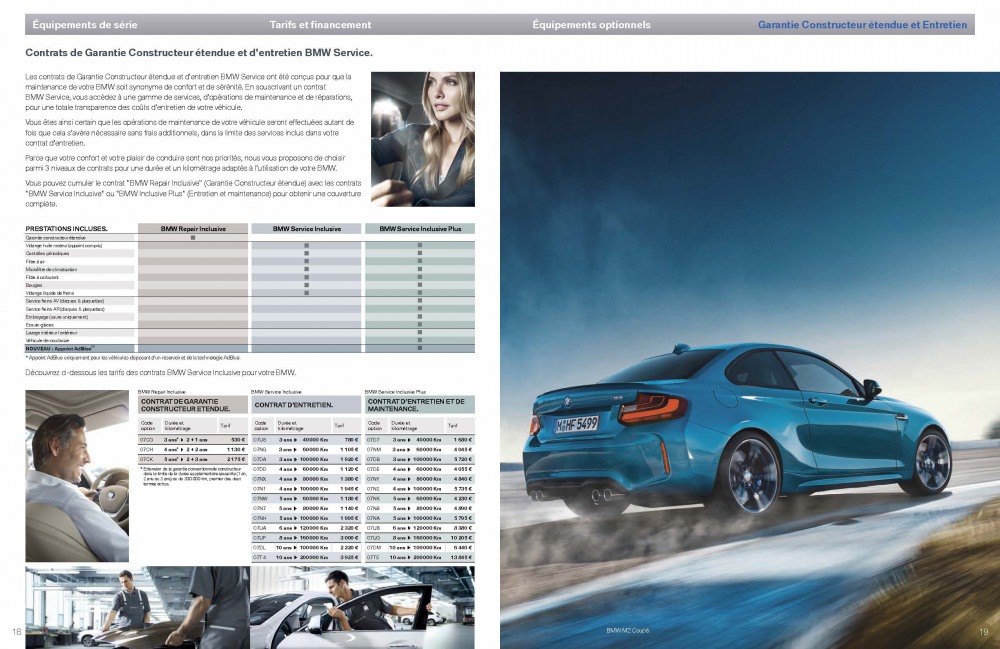Click the Vidange huile moteur row label

click(x=64, y=245)
